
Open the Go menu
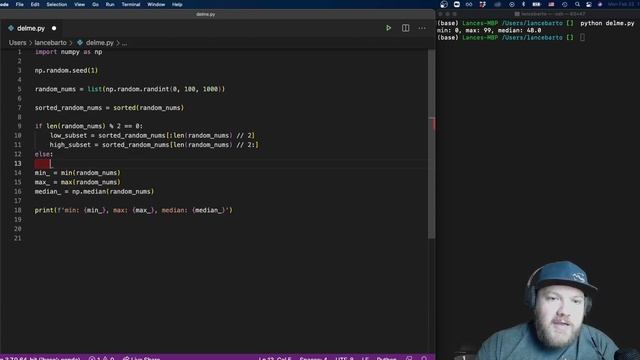point(95,4)
